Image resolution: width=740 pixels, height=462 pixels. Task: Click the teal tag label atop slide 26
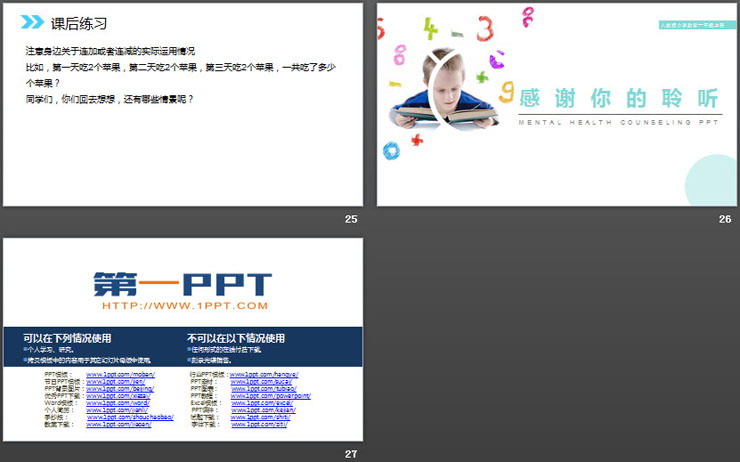point(698,25)
